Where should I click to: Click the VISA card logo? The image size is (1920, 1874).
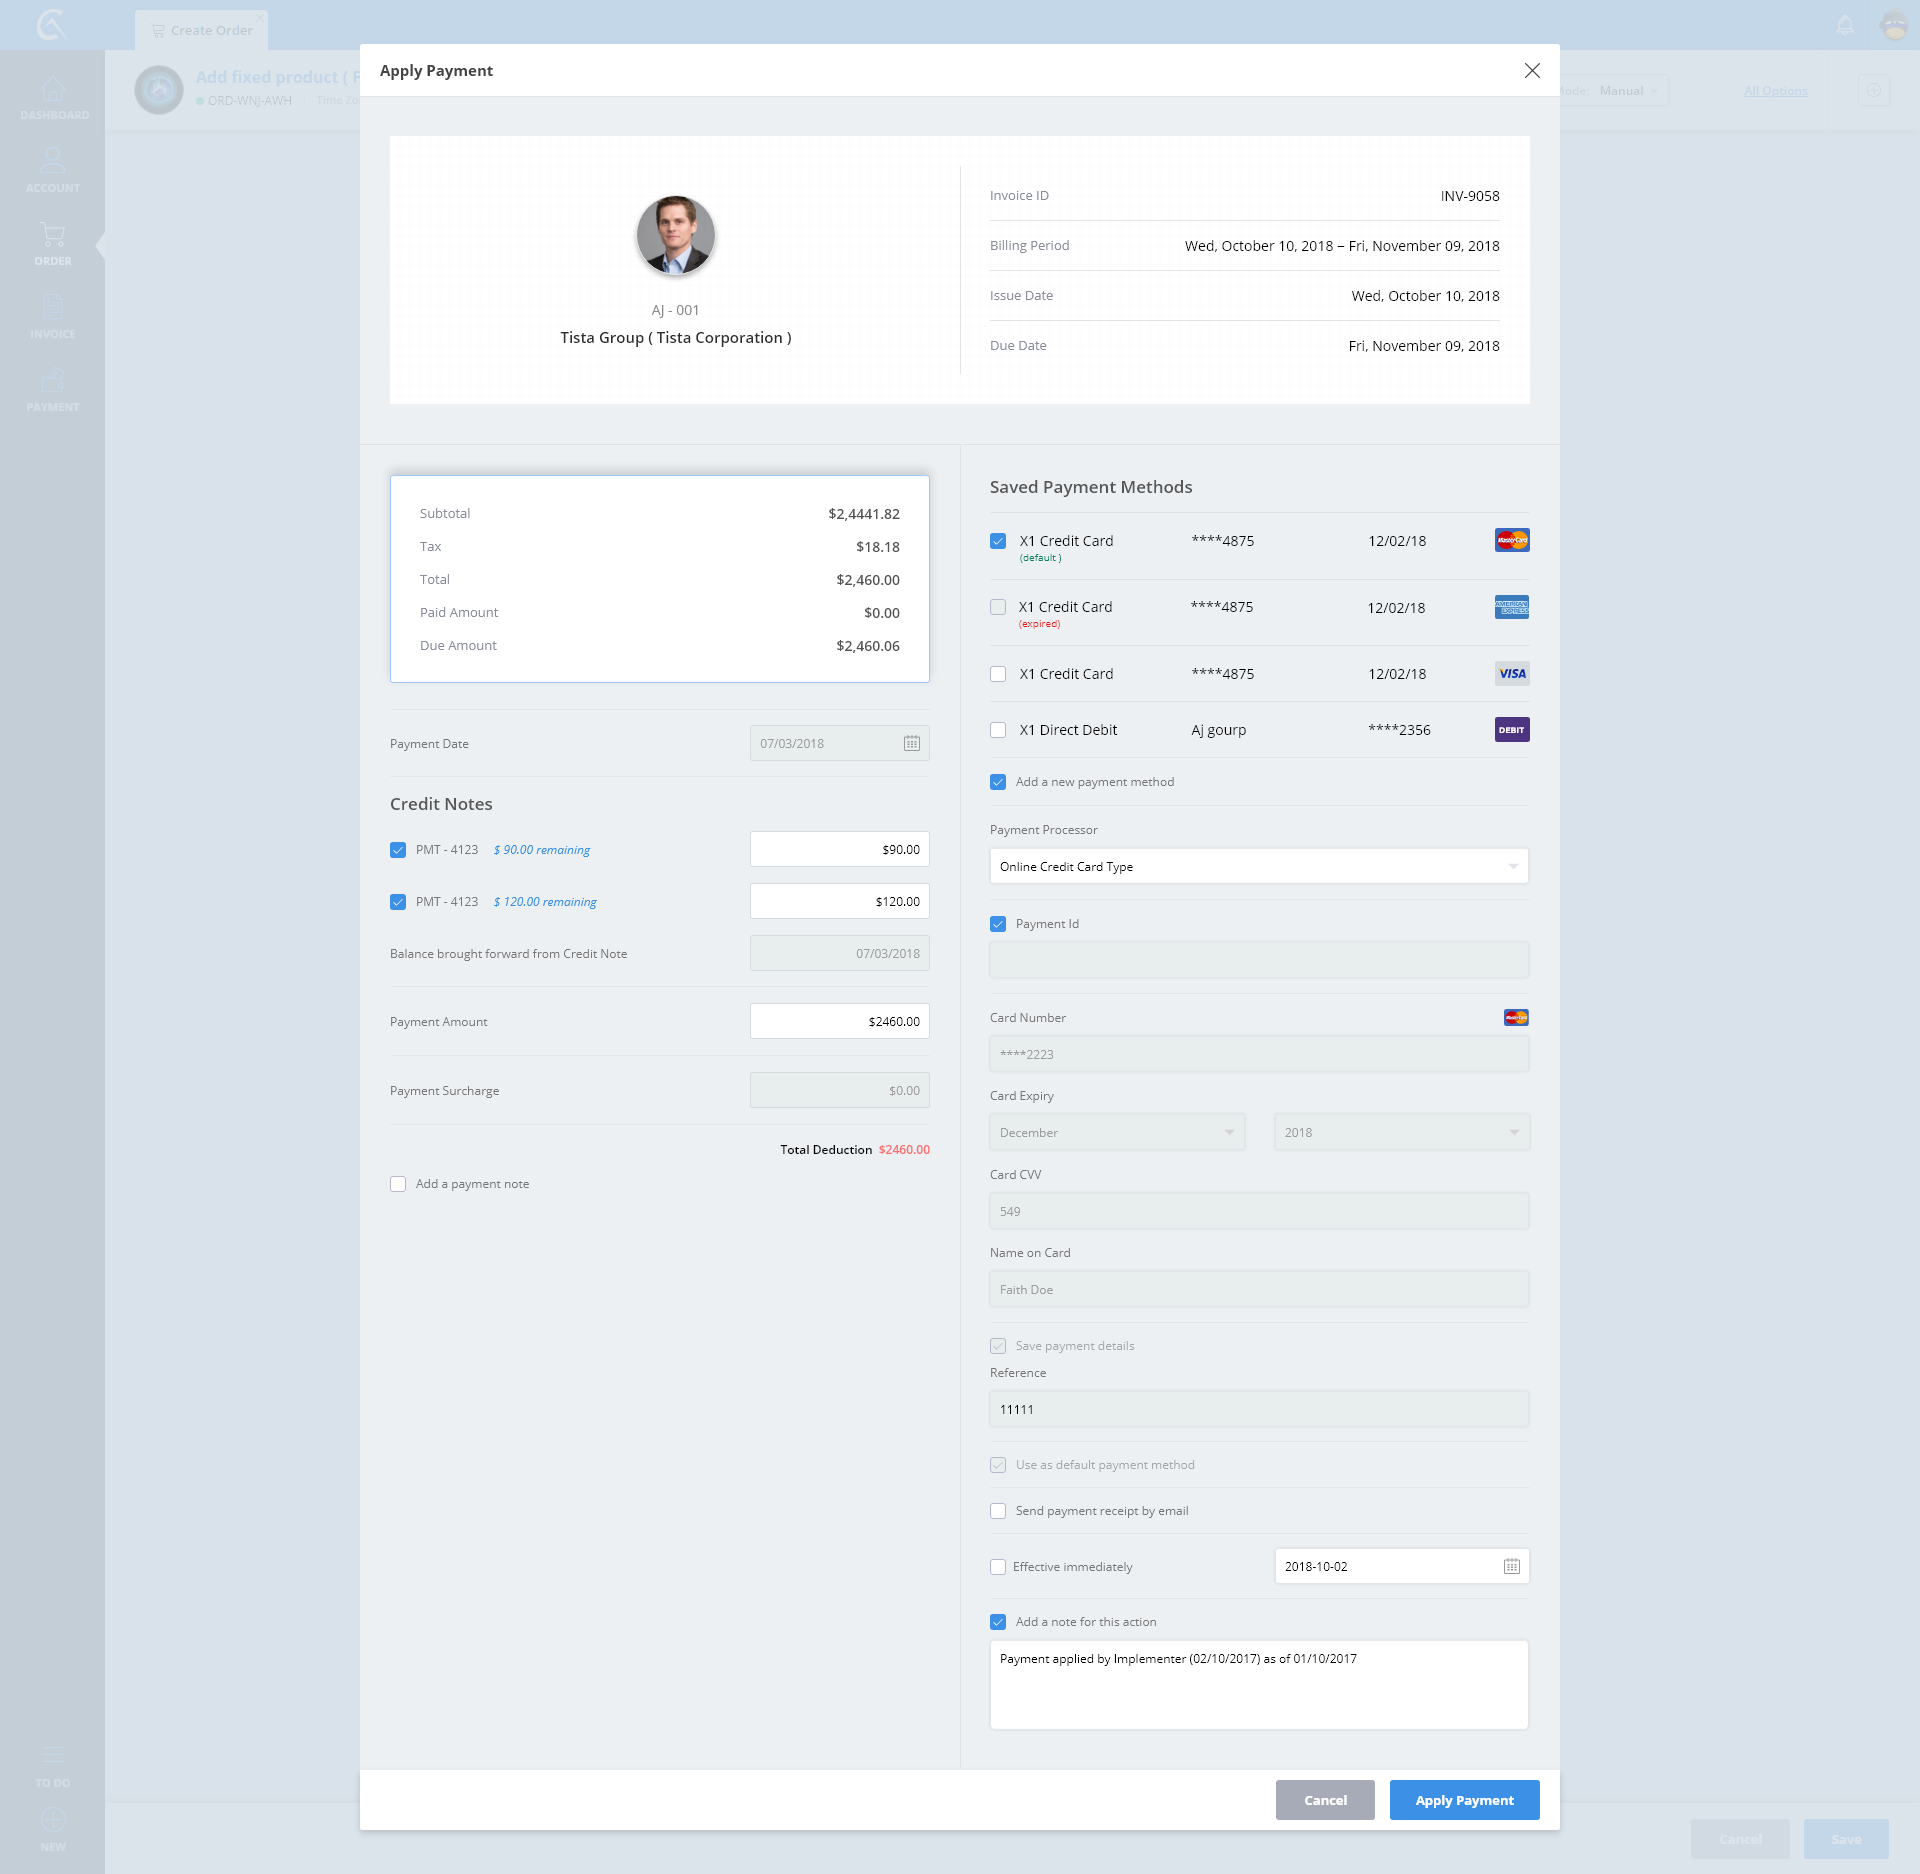1511,673
